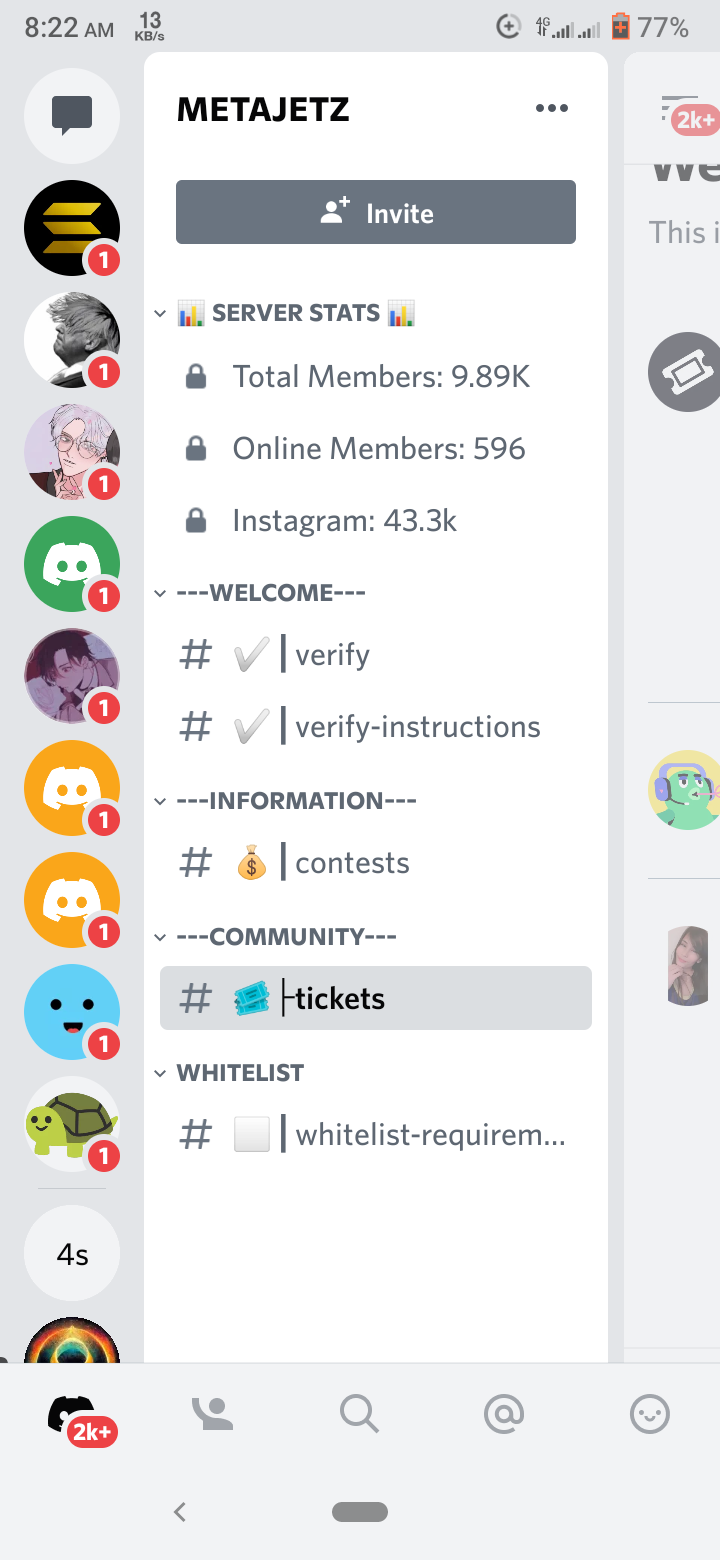This screenshot has width=720, height=1560.
Task: Select the tickets channel
Action: coord(376,998)
